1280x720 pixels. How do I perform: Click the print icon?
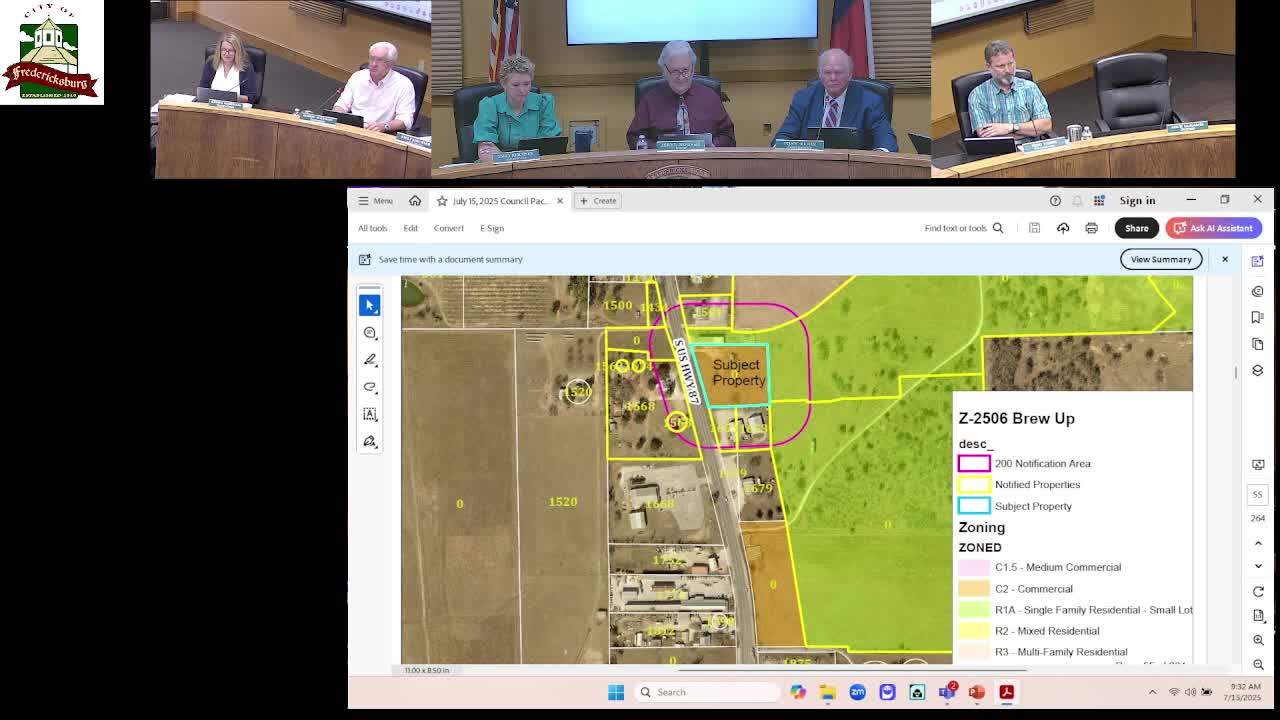1091,228
